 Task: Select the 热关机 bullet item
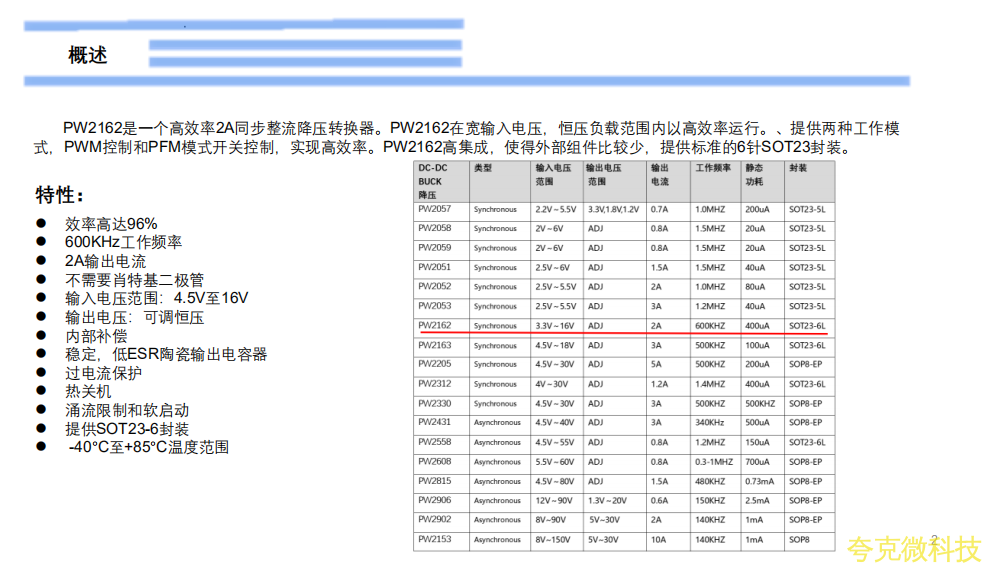tap(88, 391)
